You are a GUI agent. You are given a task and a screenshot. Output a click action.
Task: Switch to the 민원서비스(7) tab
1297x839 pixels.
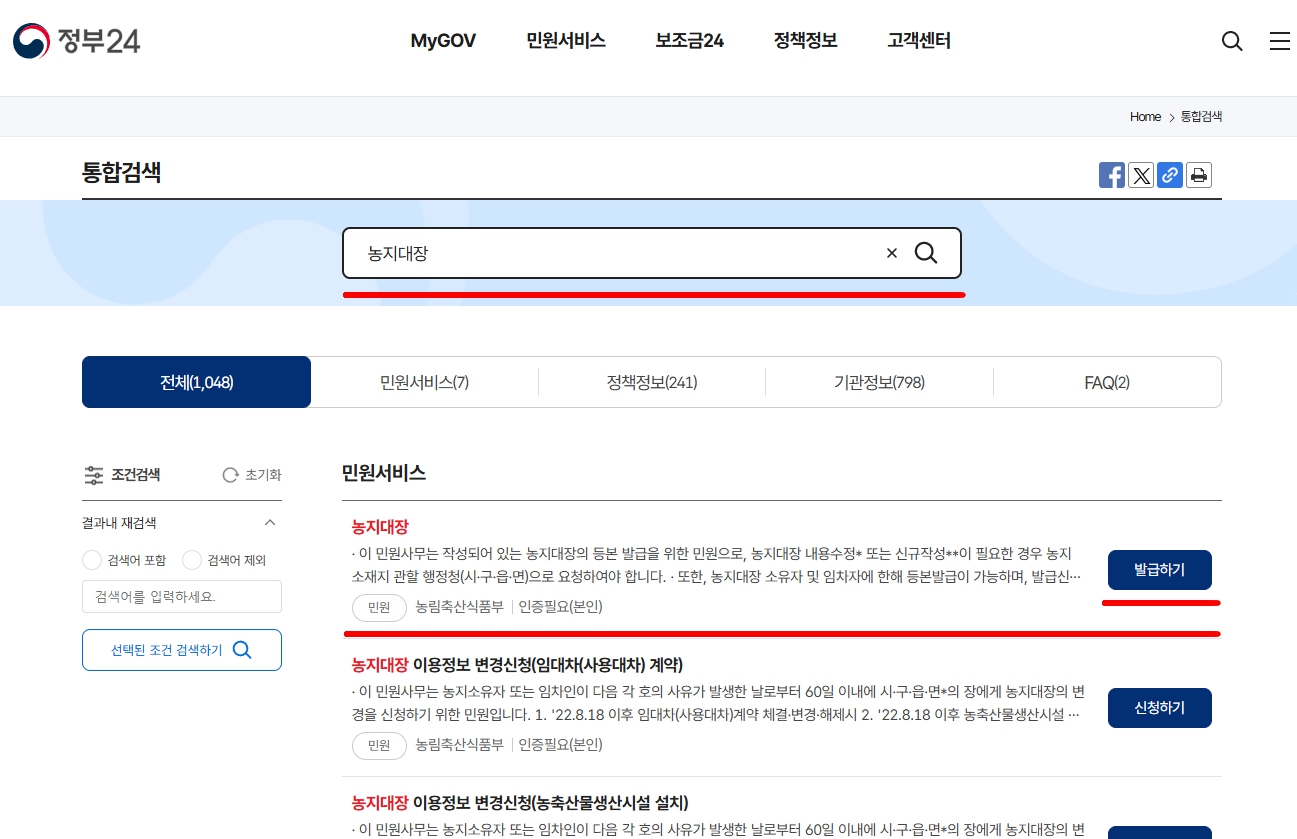click(x=424, y=382)
